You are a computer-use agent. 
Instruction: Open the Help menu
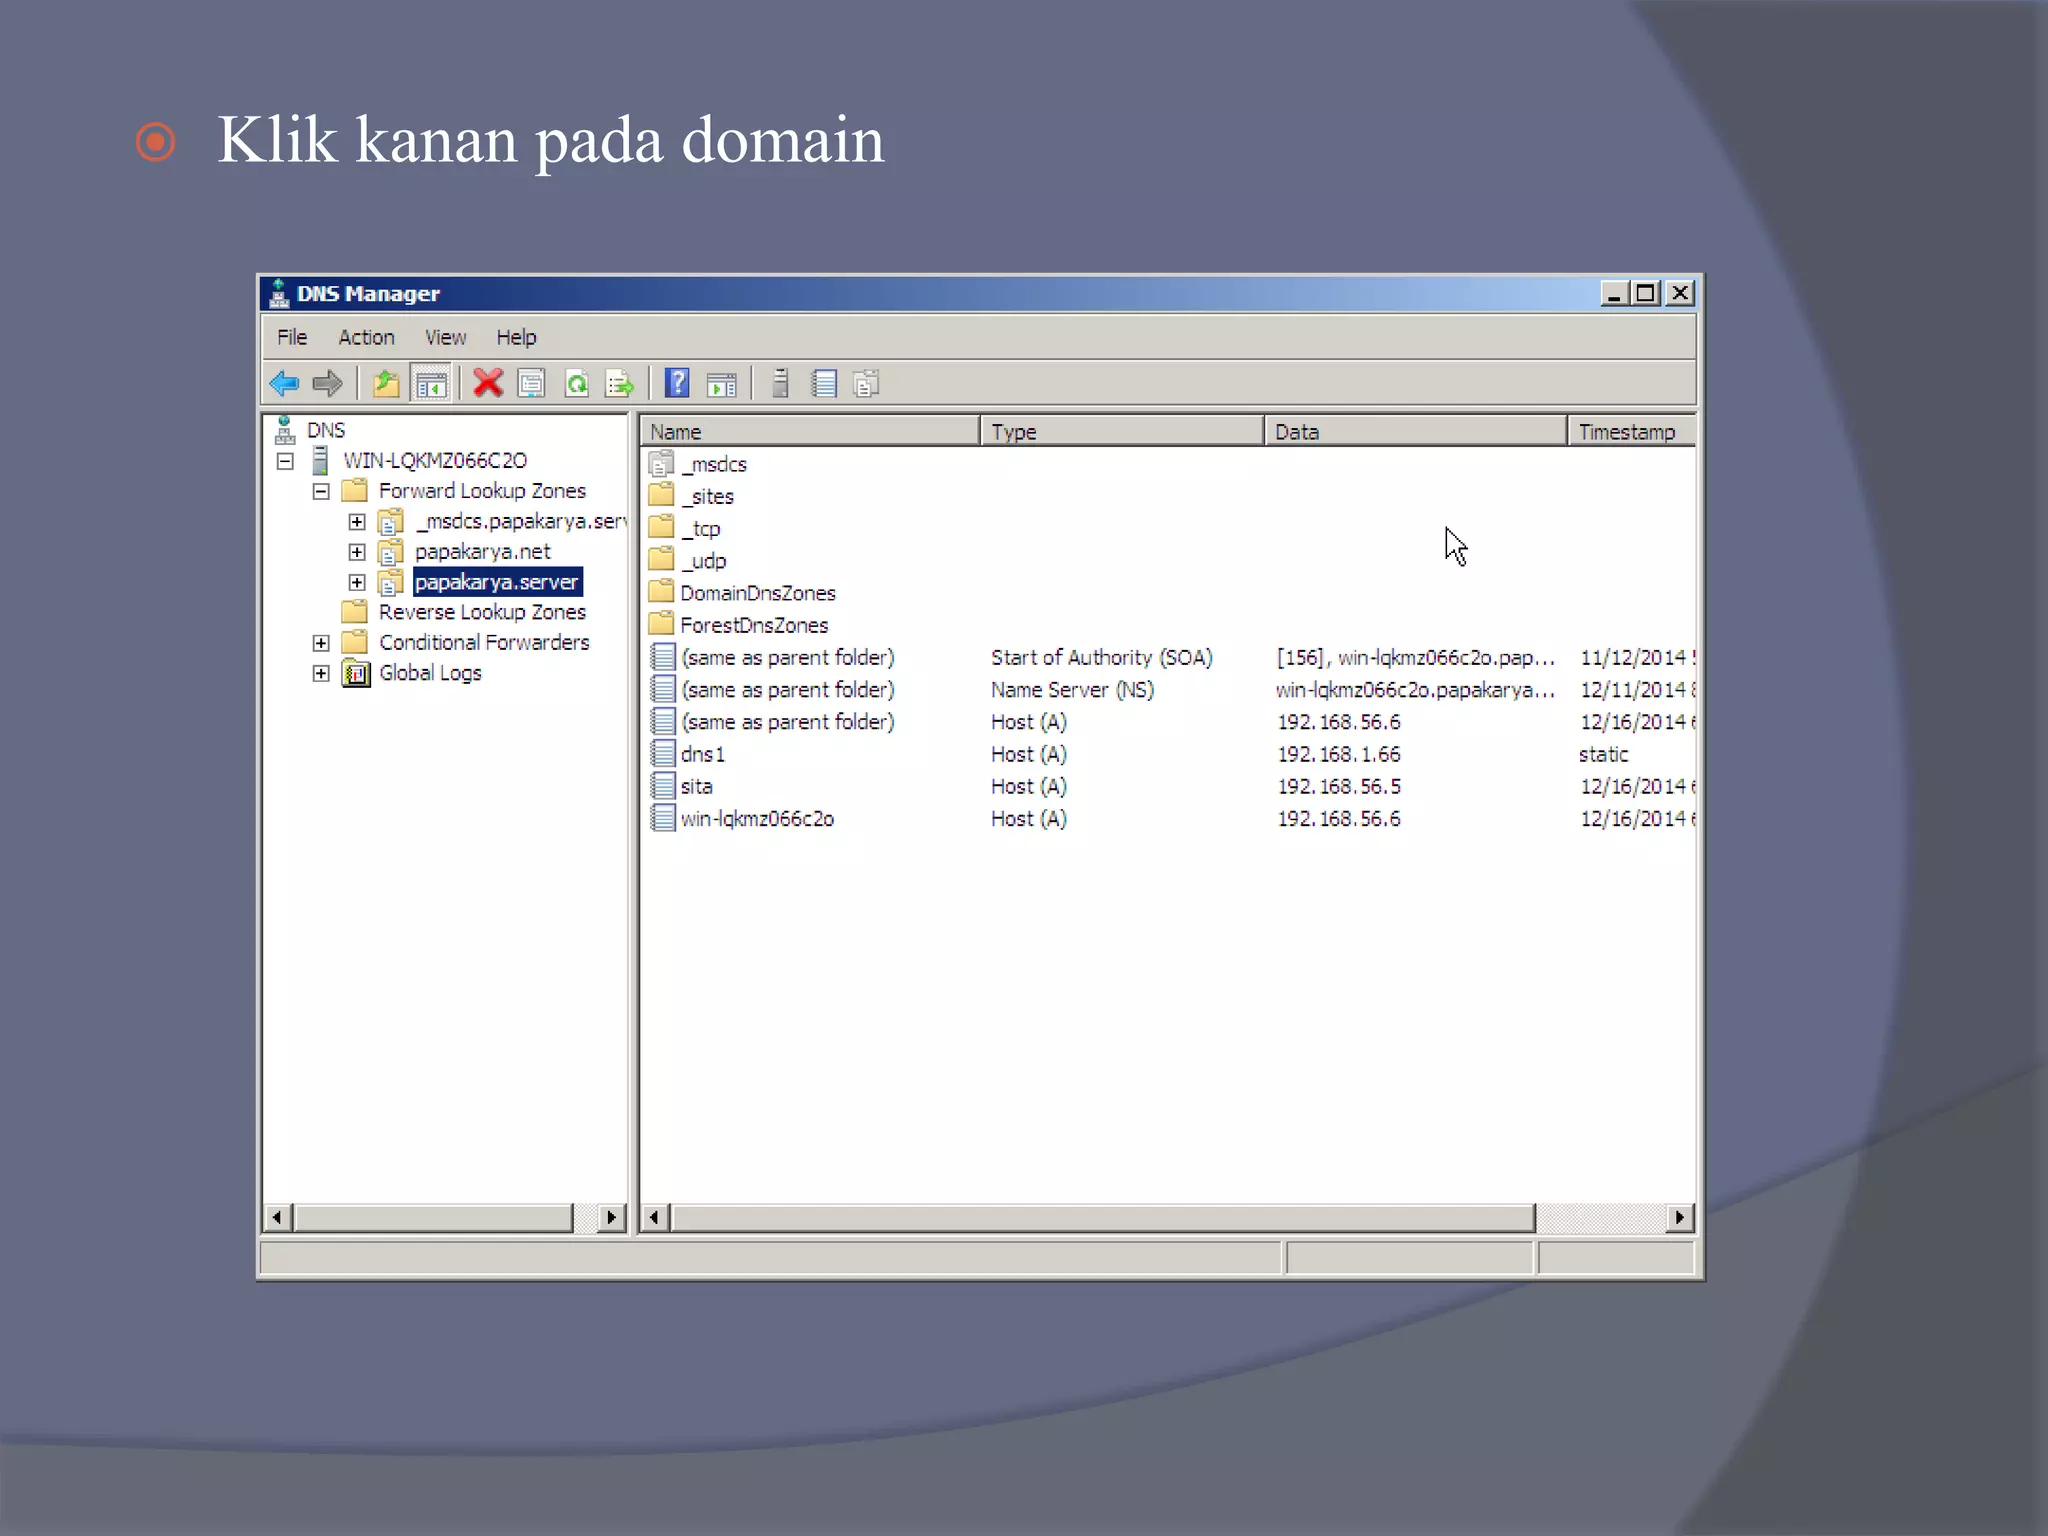pyautogui.click(x=516, y=337)
